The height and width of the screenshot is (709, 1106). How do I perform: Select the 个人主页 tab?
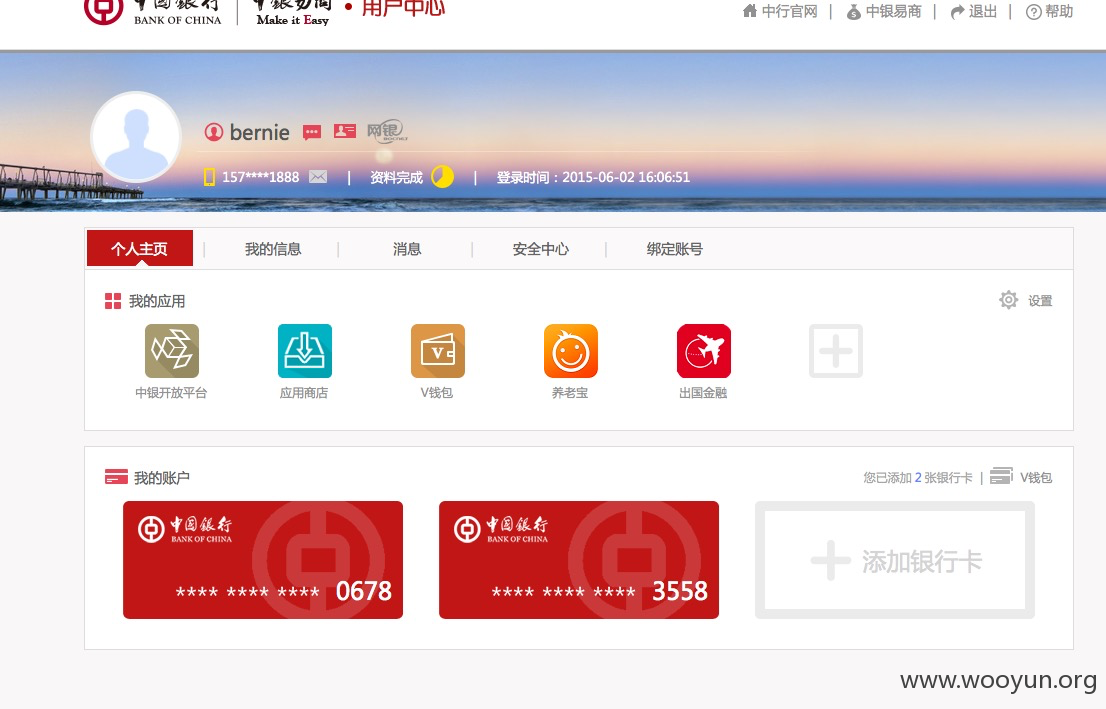click(140, 248)
